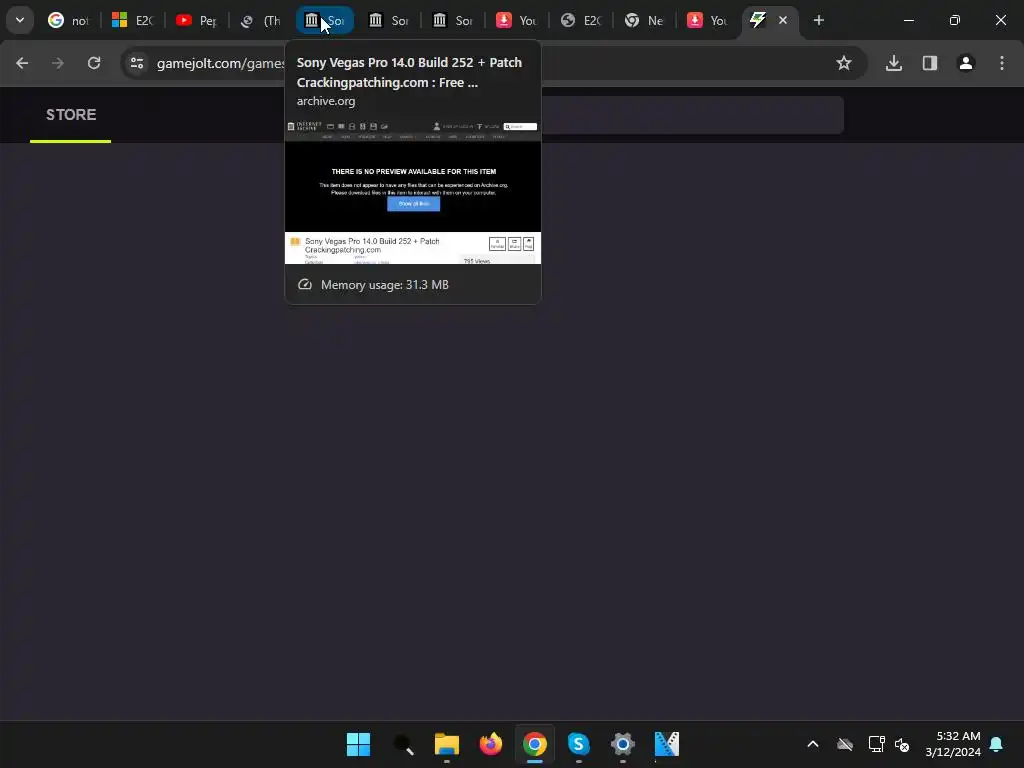Open the tab search dropdown arrow
1024x768 pixels.
click(x=20, y=20)
